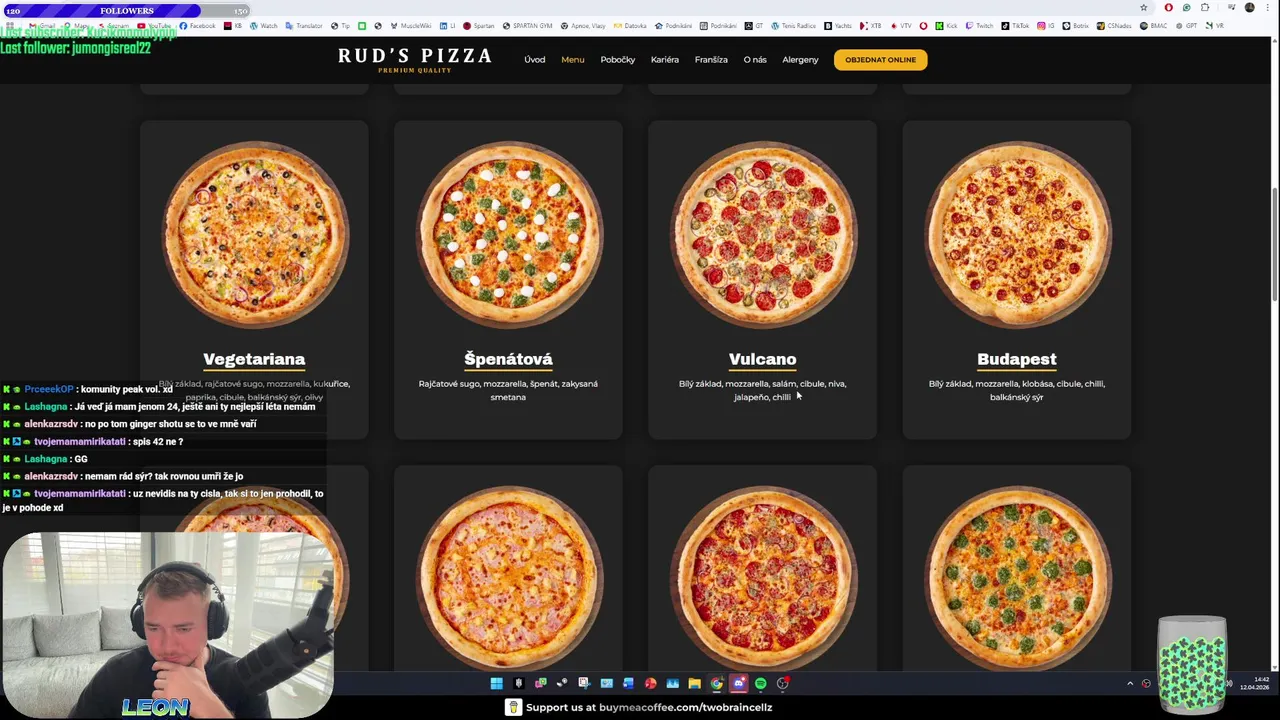The width and height of the screenshot is (1280, 720).
Task: Click the Budapest title
Action: pos(1017,359)
